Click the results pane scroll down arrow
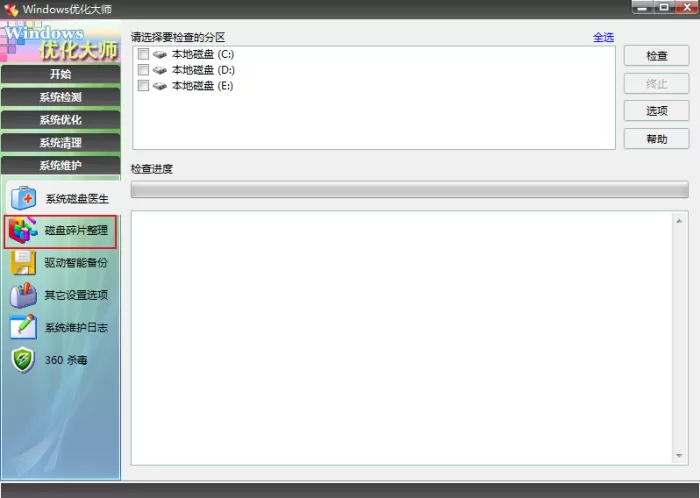Screen dimensions: 700x498 (x=679, y=456)
